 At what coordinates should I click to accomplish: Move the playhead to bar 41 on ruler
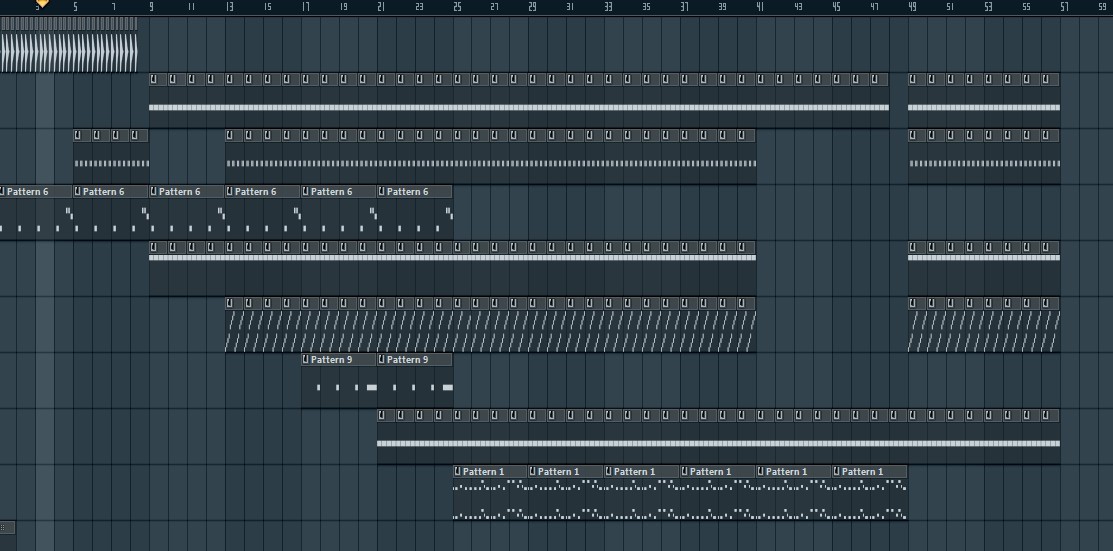click(760, 7)
